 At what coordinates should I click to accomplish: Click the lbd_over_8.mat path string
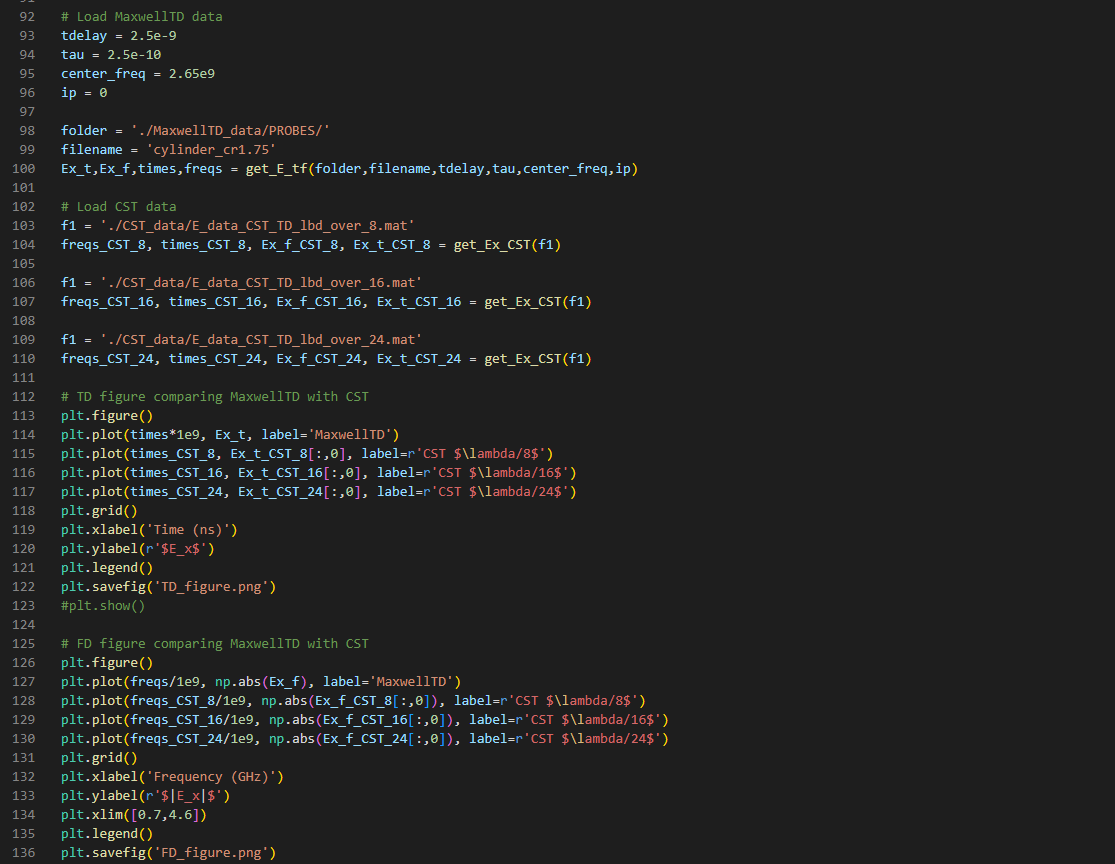click(x=257, y=225)
